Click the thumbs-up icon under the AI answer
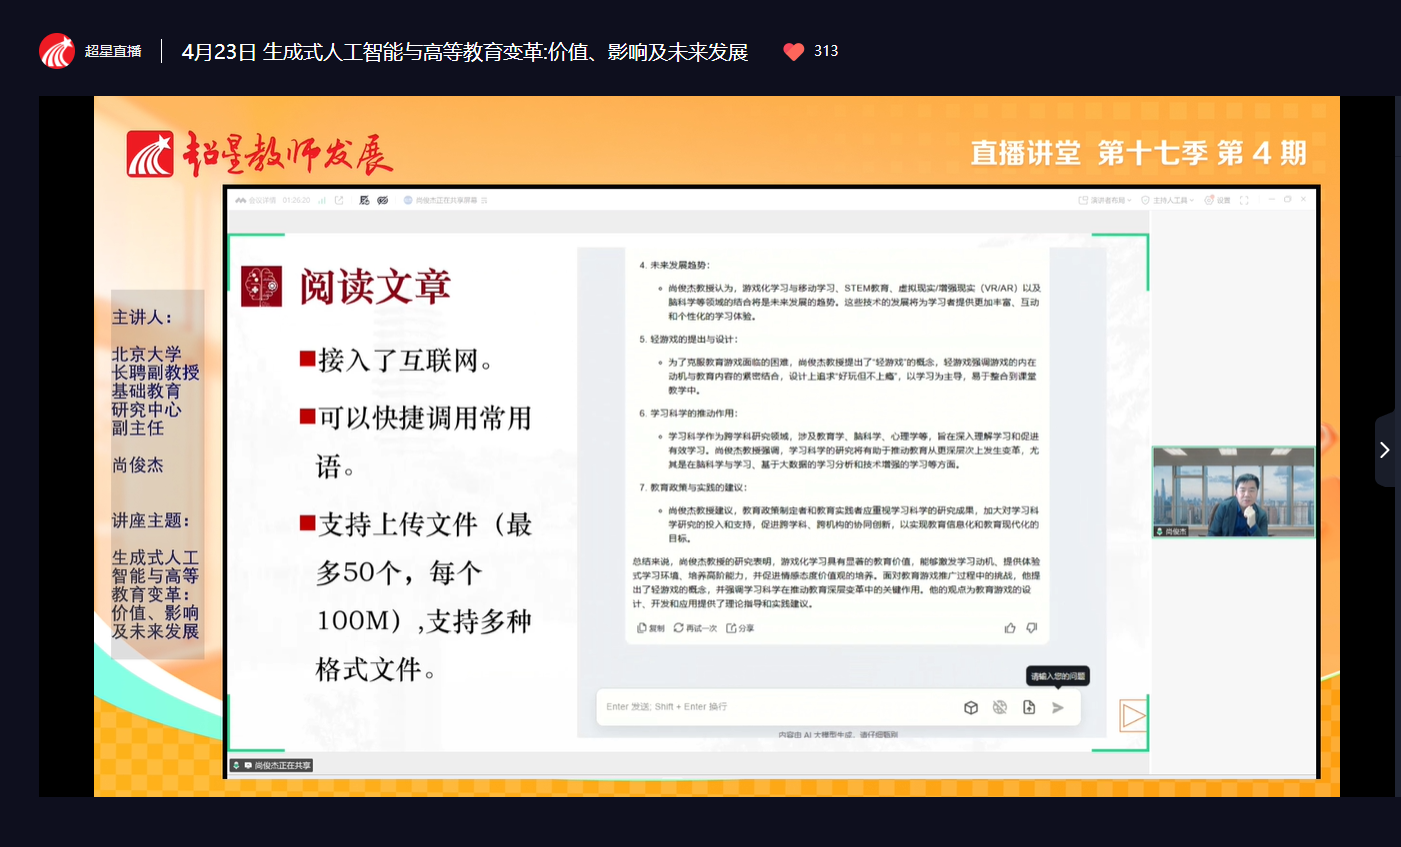The height and width of the screenshot is (847, 1401). [1010, 628]
